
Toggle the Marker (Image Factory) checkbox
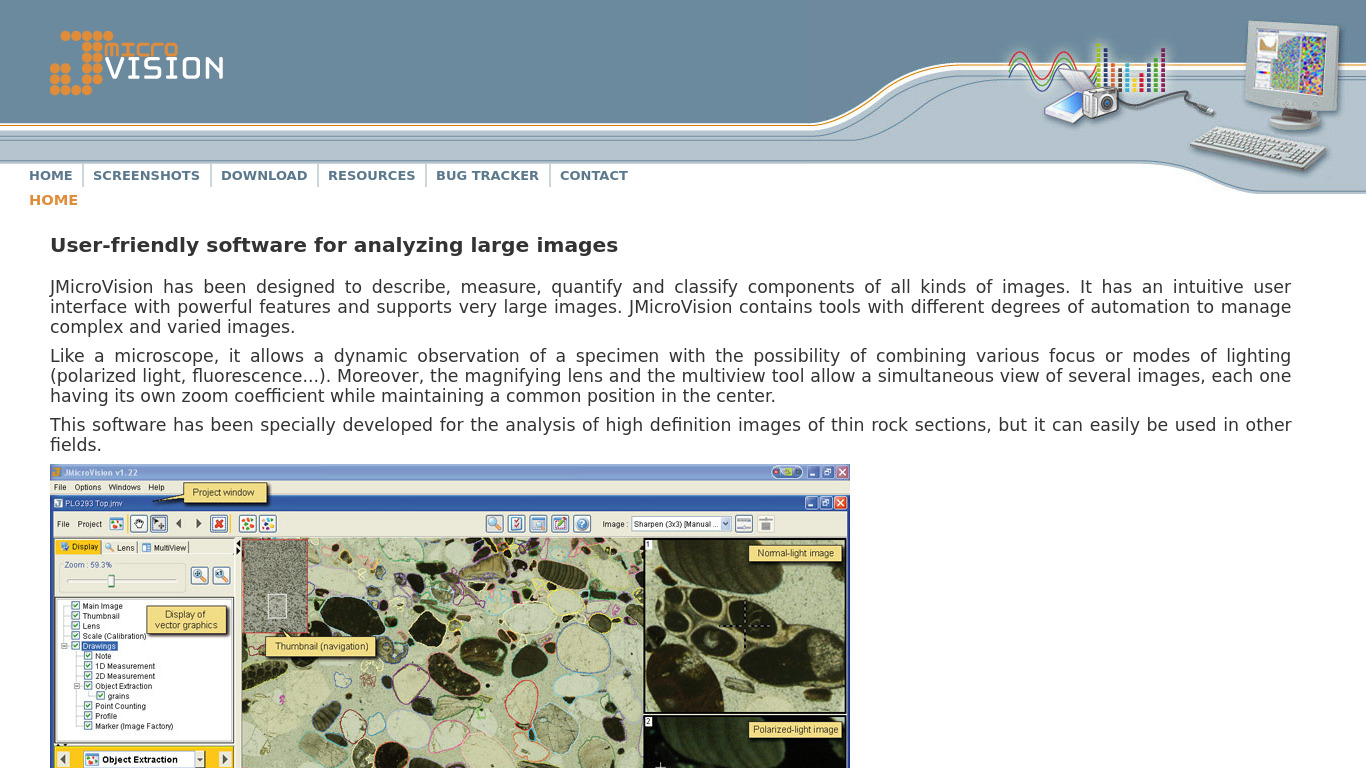click(x=88, y=726)
